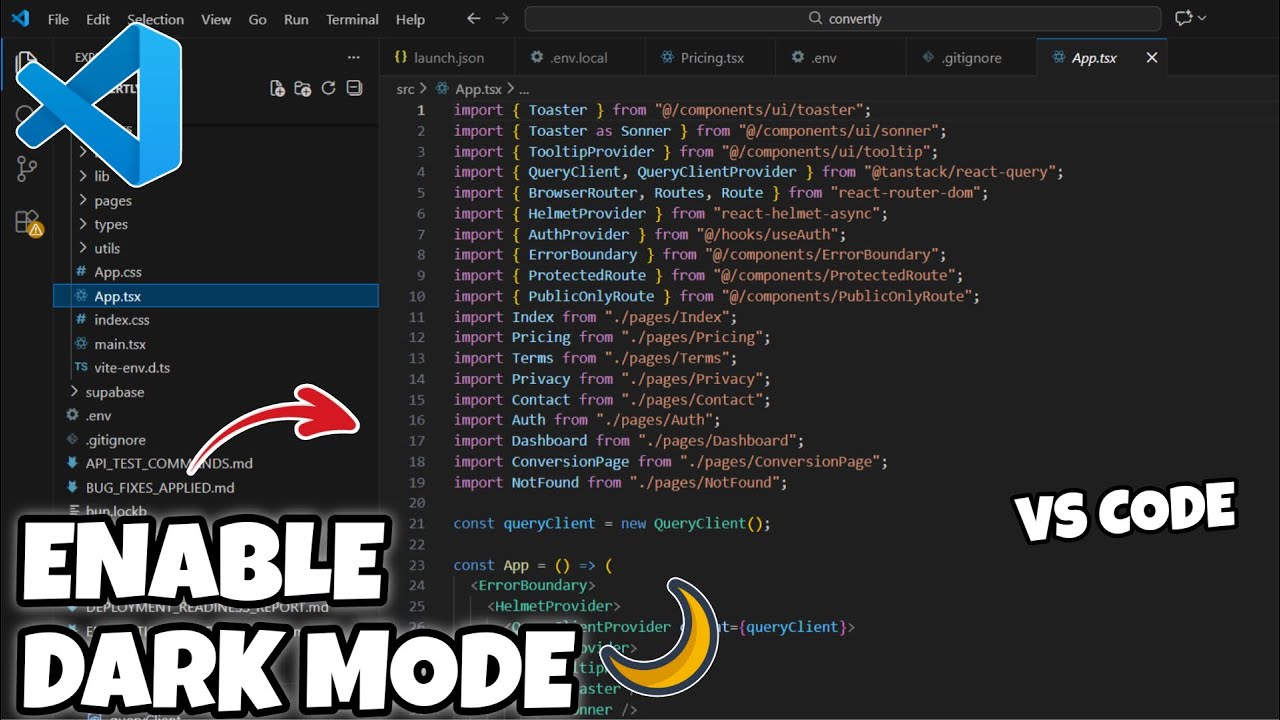
Task: Open the Source Control view
Action: [27, 168]
